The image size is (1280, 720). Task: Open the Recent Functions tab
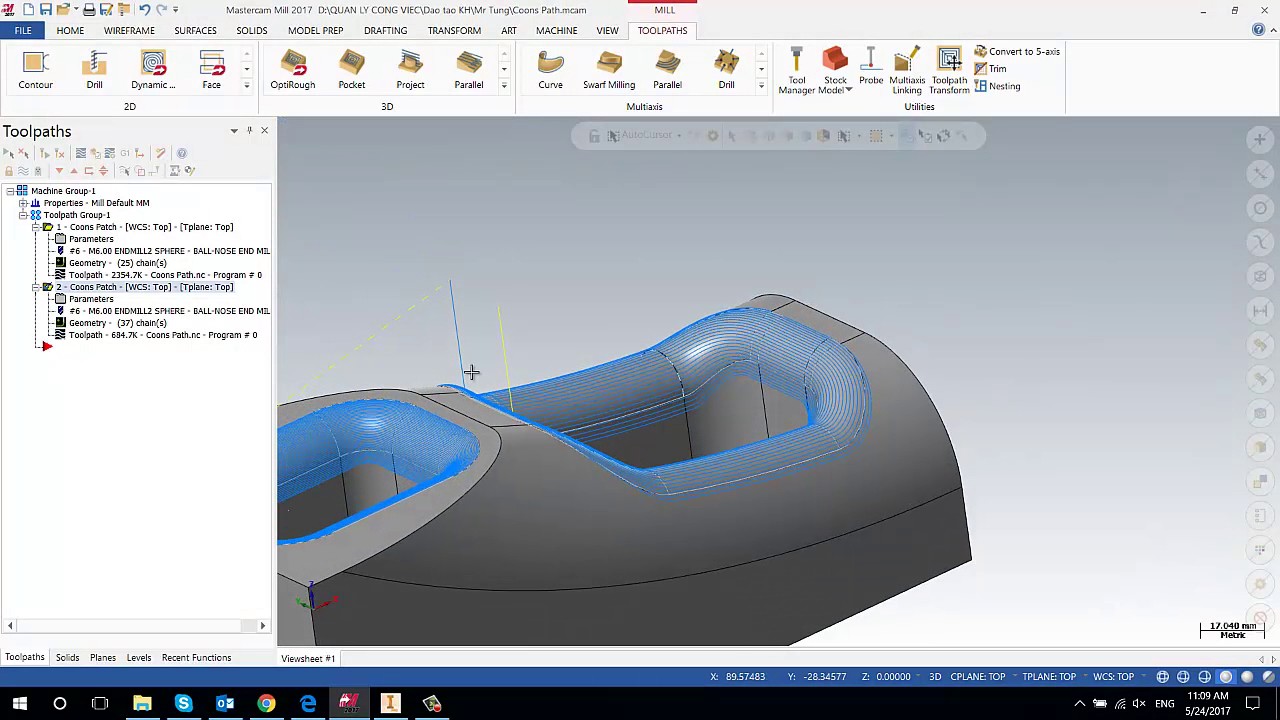coord(196,658)
